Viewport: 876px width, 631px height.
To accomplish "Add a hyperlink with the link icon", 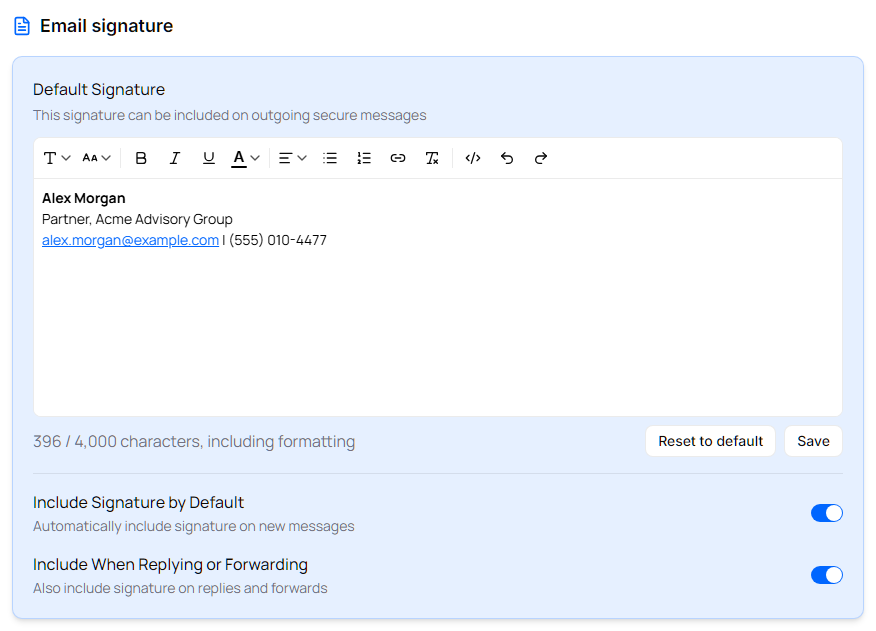I will (x=398, y=158).
